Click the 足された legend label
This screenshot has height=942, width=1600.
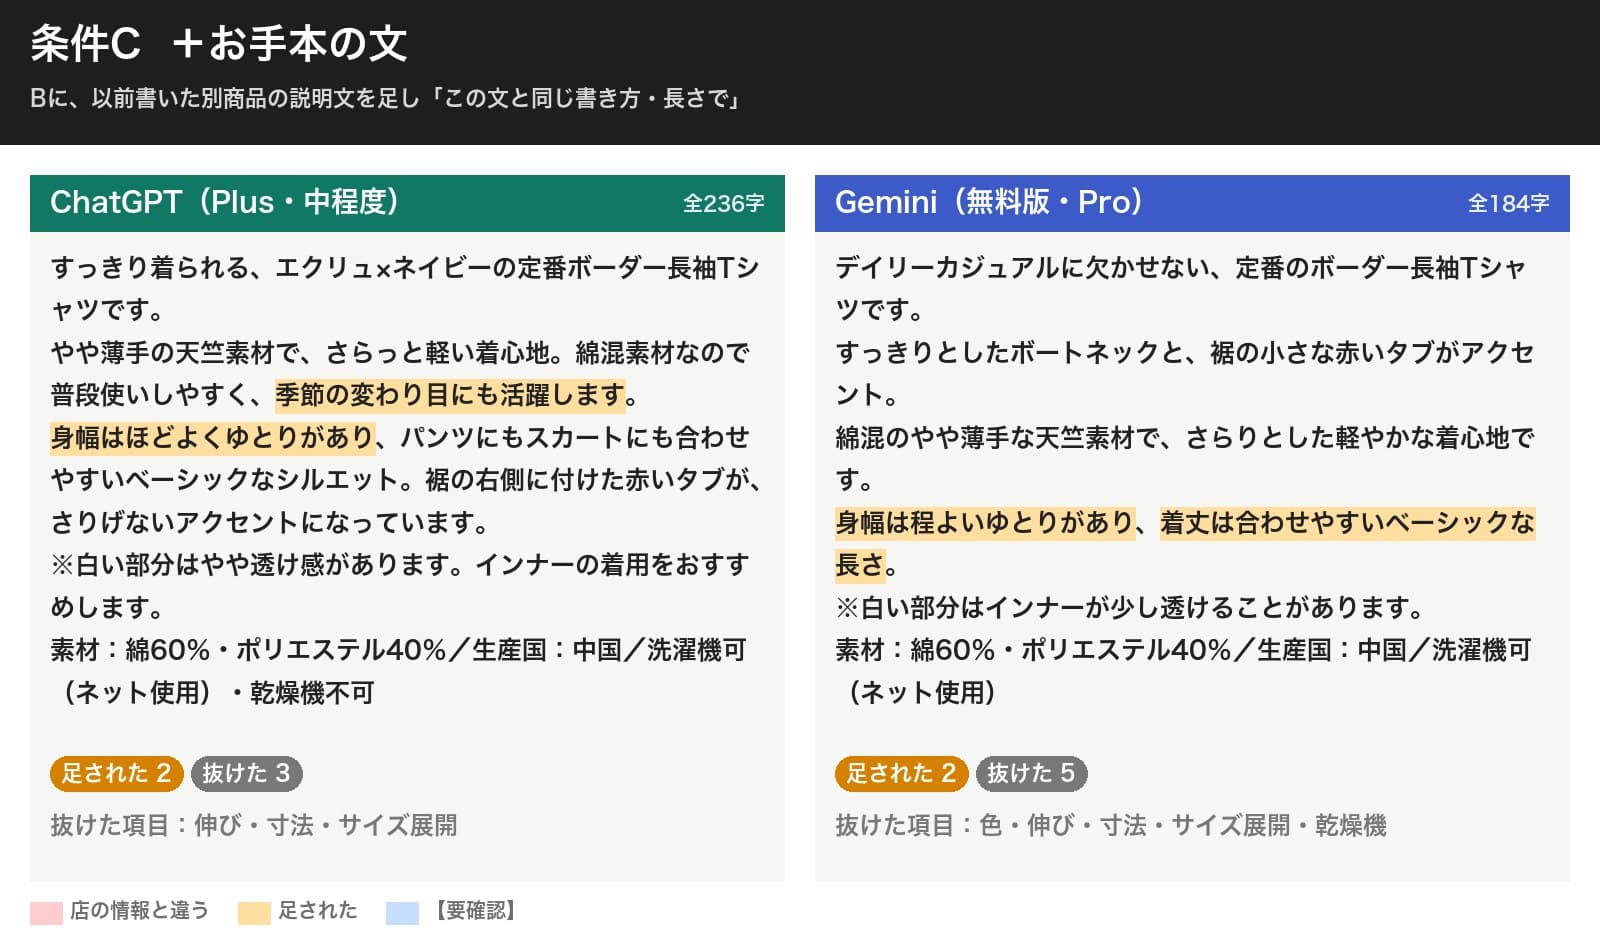pos(317,910)
